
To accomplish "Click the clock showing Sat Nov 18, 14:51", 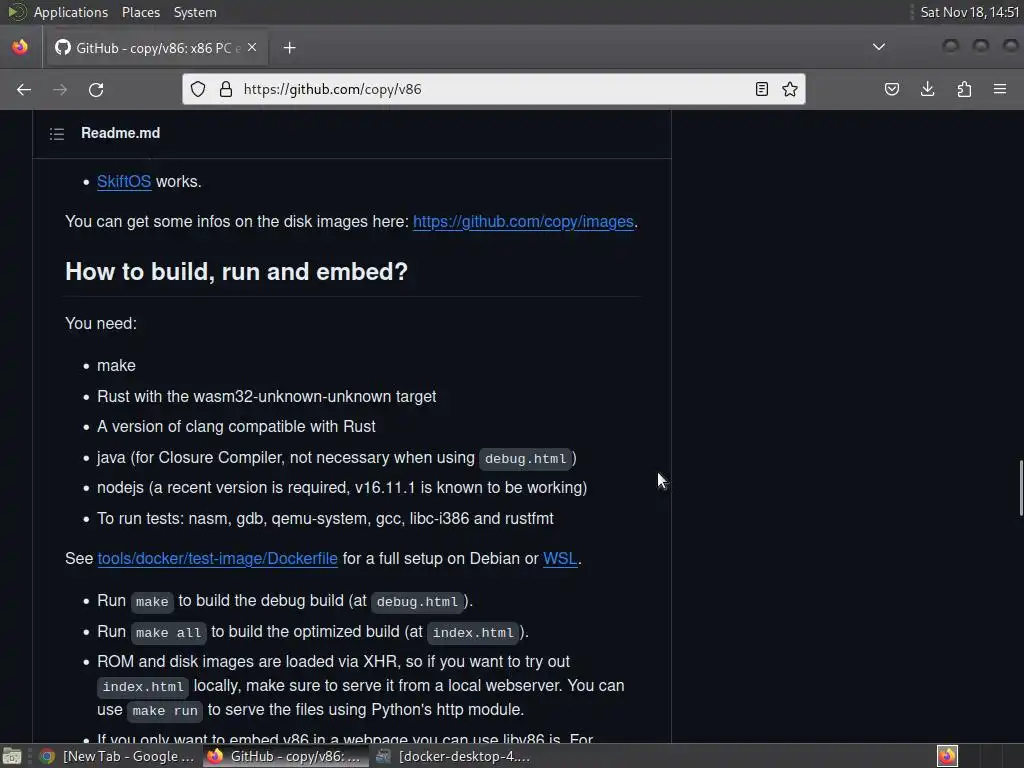I will point(969,12).
